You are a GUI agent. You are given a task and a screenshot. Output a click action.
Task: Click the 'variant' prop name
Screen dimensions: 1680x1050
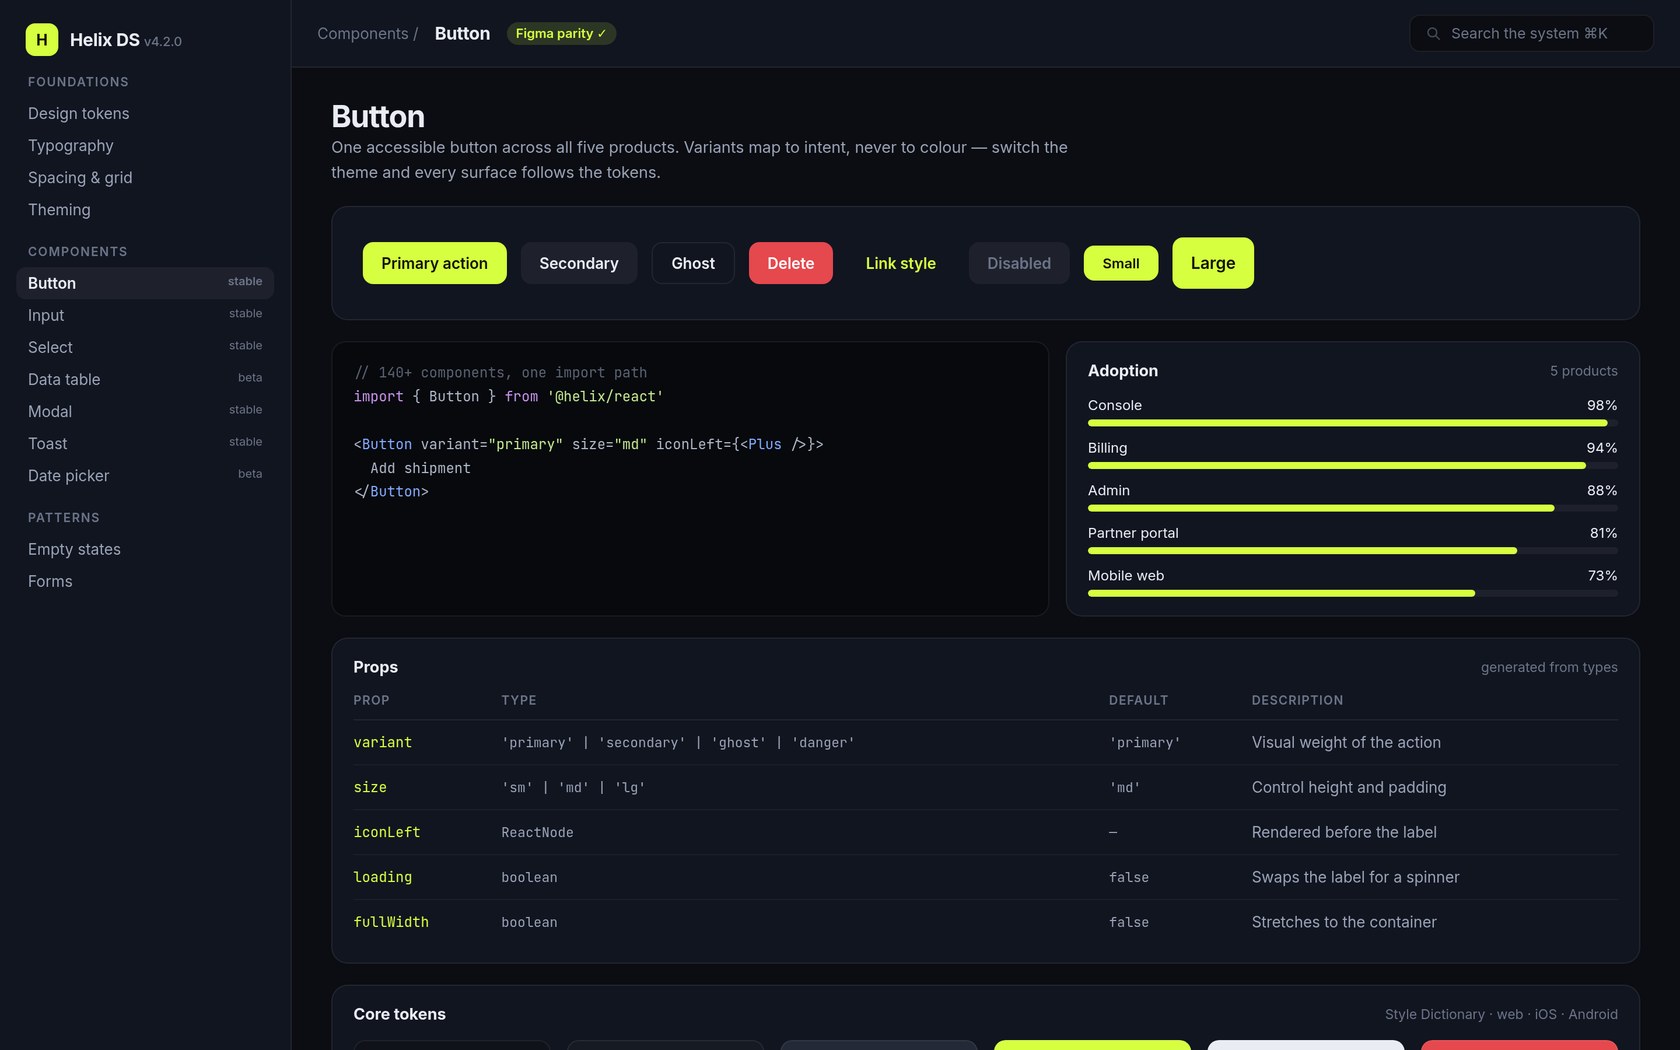pyautogui.click(x=382, y=742)
